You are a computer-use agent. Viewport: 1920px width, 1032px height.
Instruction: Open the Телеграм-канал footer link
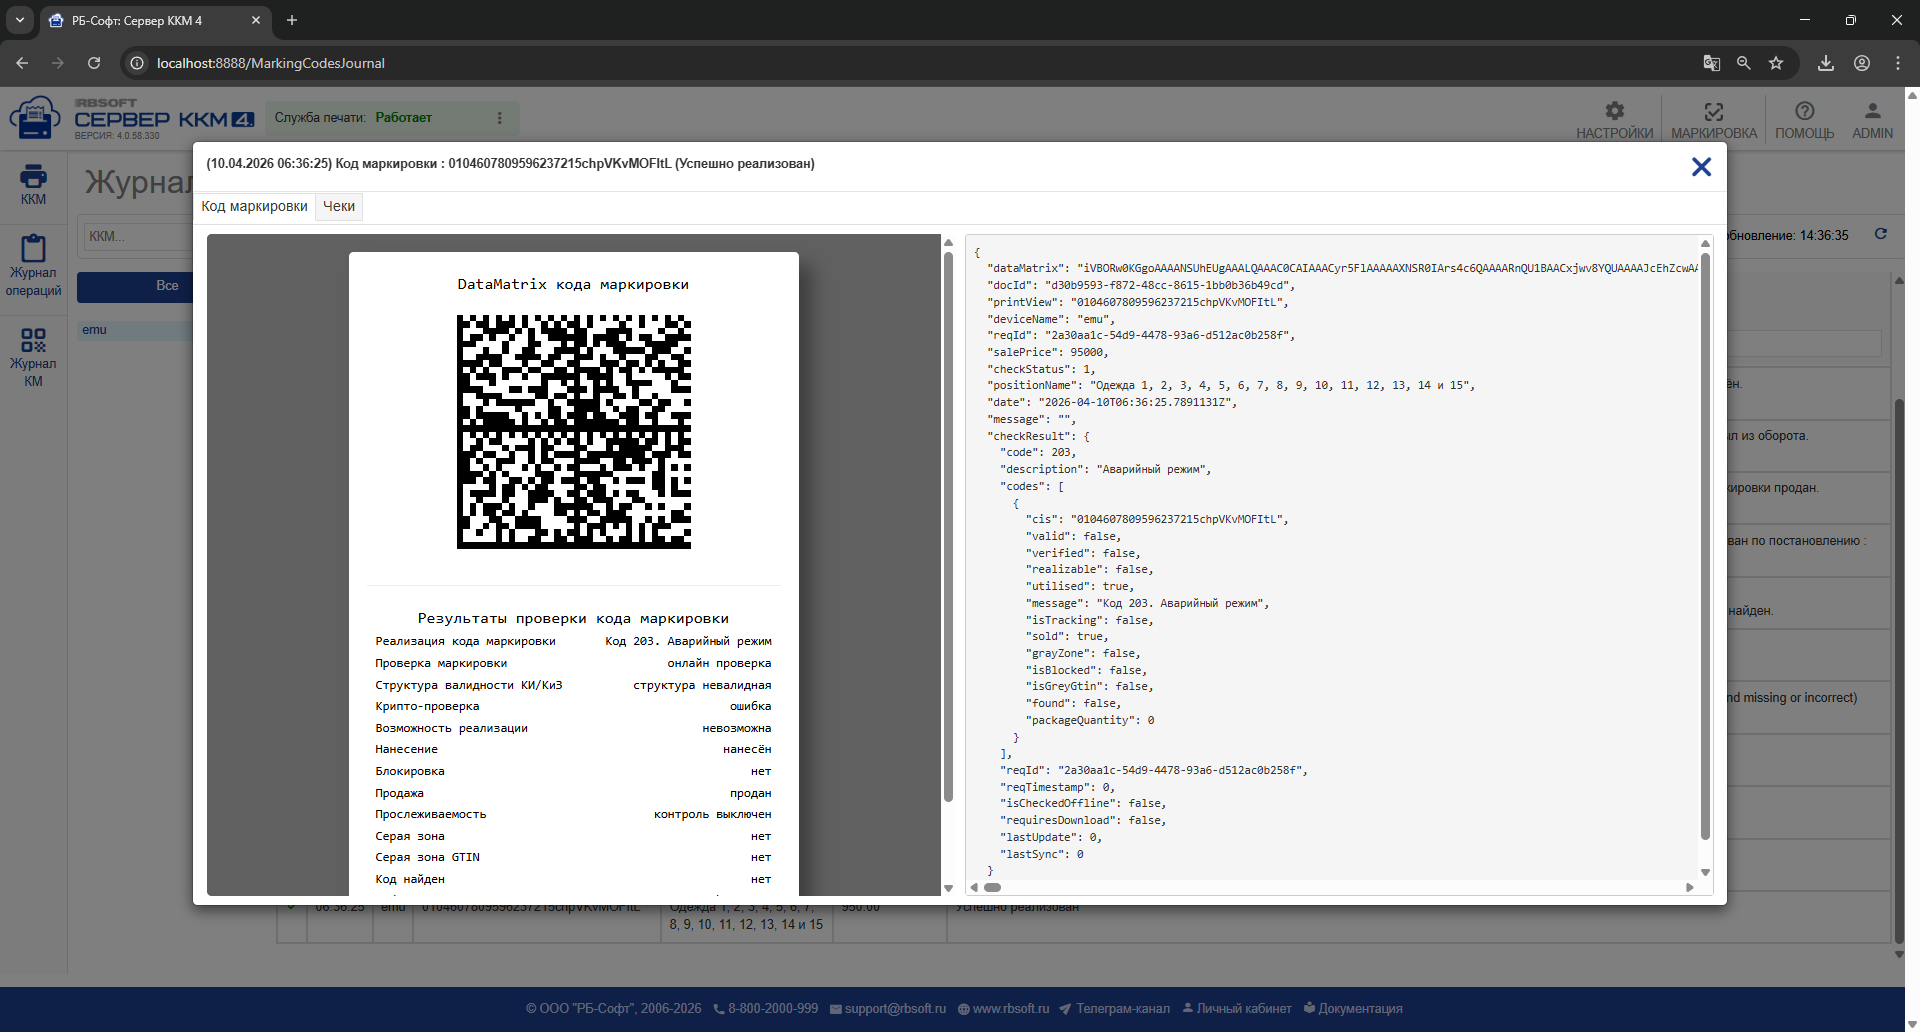[1115, 1009]
